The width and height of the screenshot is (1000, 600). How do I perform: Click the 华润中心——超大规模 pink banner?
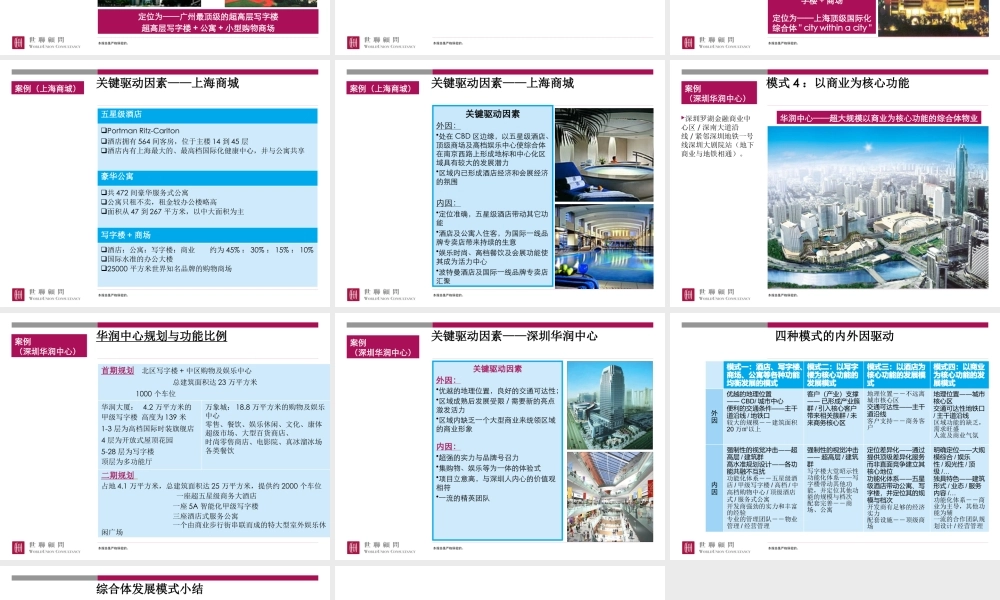879,118
